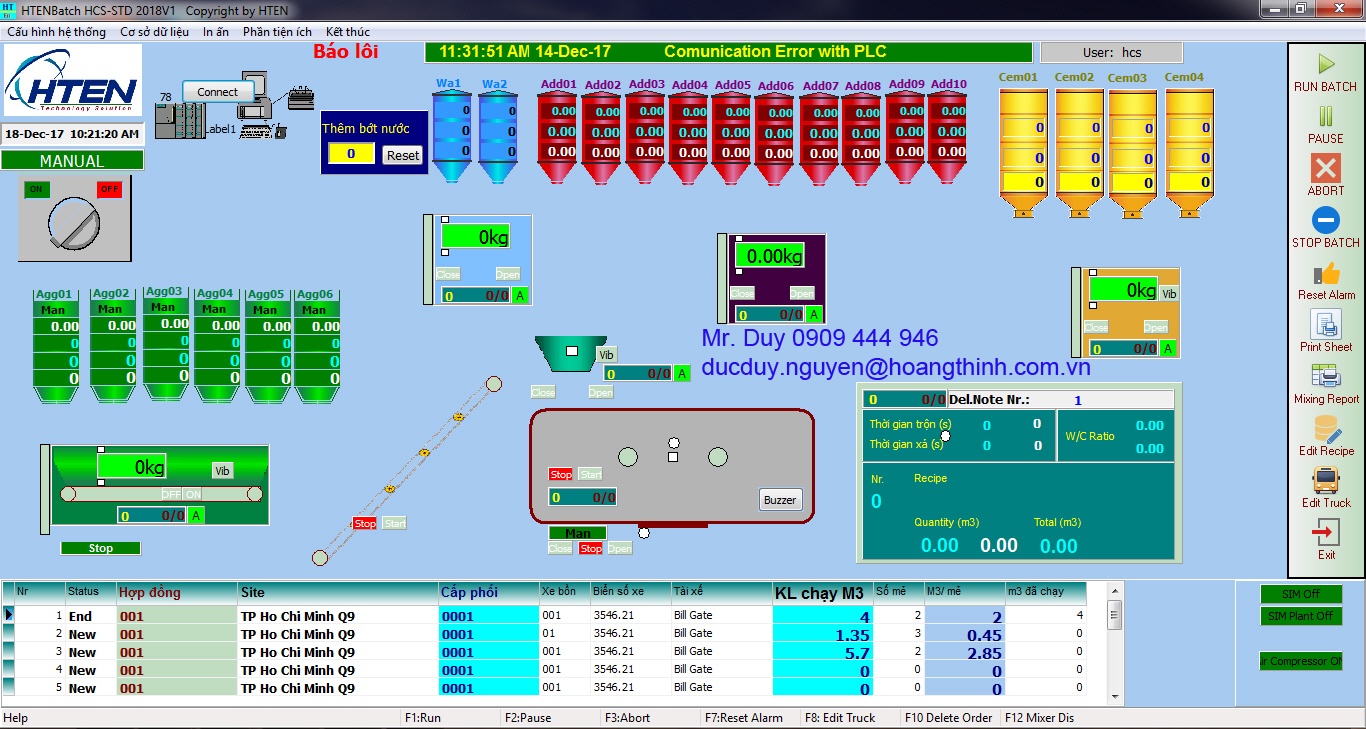The image size is (1366, 729).
Task: Click the 1.35 cell in KL chạy M3
Action: pos(822,635)
